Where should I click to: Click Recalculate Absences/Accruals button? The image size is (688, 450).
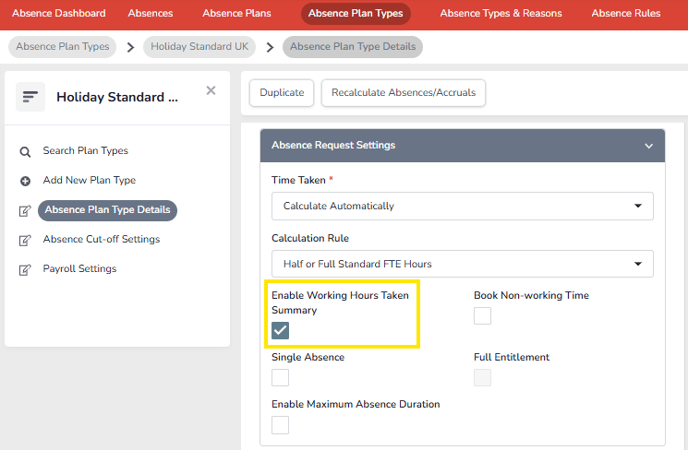click(x=403, y=93)
